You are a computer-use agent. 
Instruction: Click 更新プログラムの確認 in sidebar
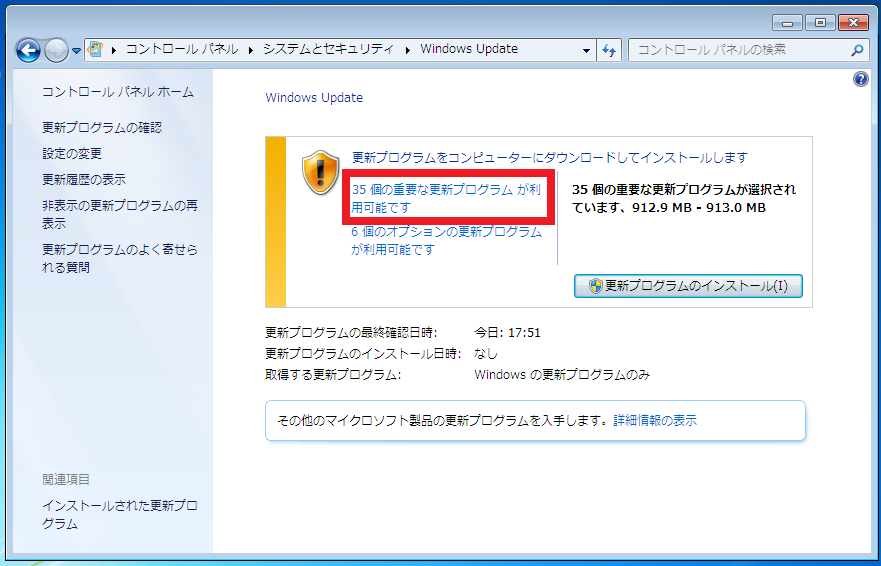102,128
